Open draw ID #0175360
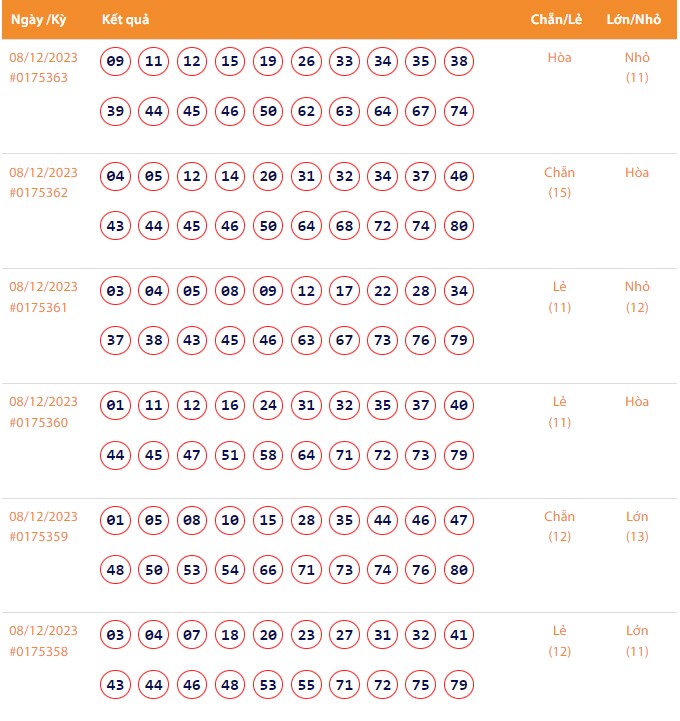 (x=39, y=422)
